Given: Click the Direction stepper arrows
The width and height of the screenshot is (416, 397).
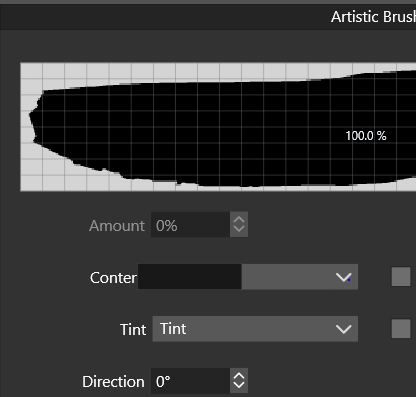Looking at the screenshot, I should click(239, 381).
